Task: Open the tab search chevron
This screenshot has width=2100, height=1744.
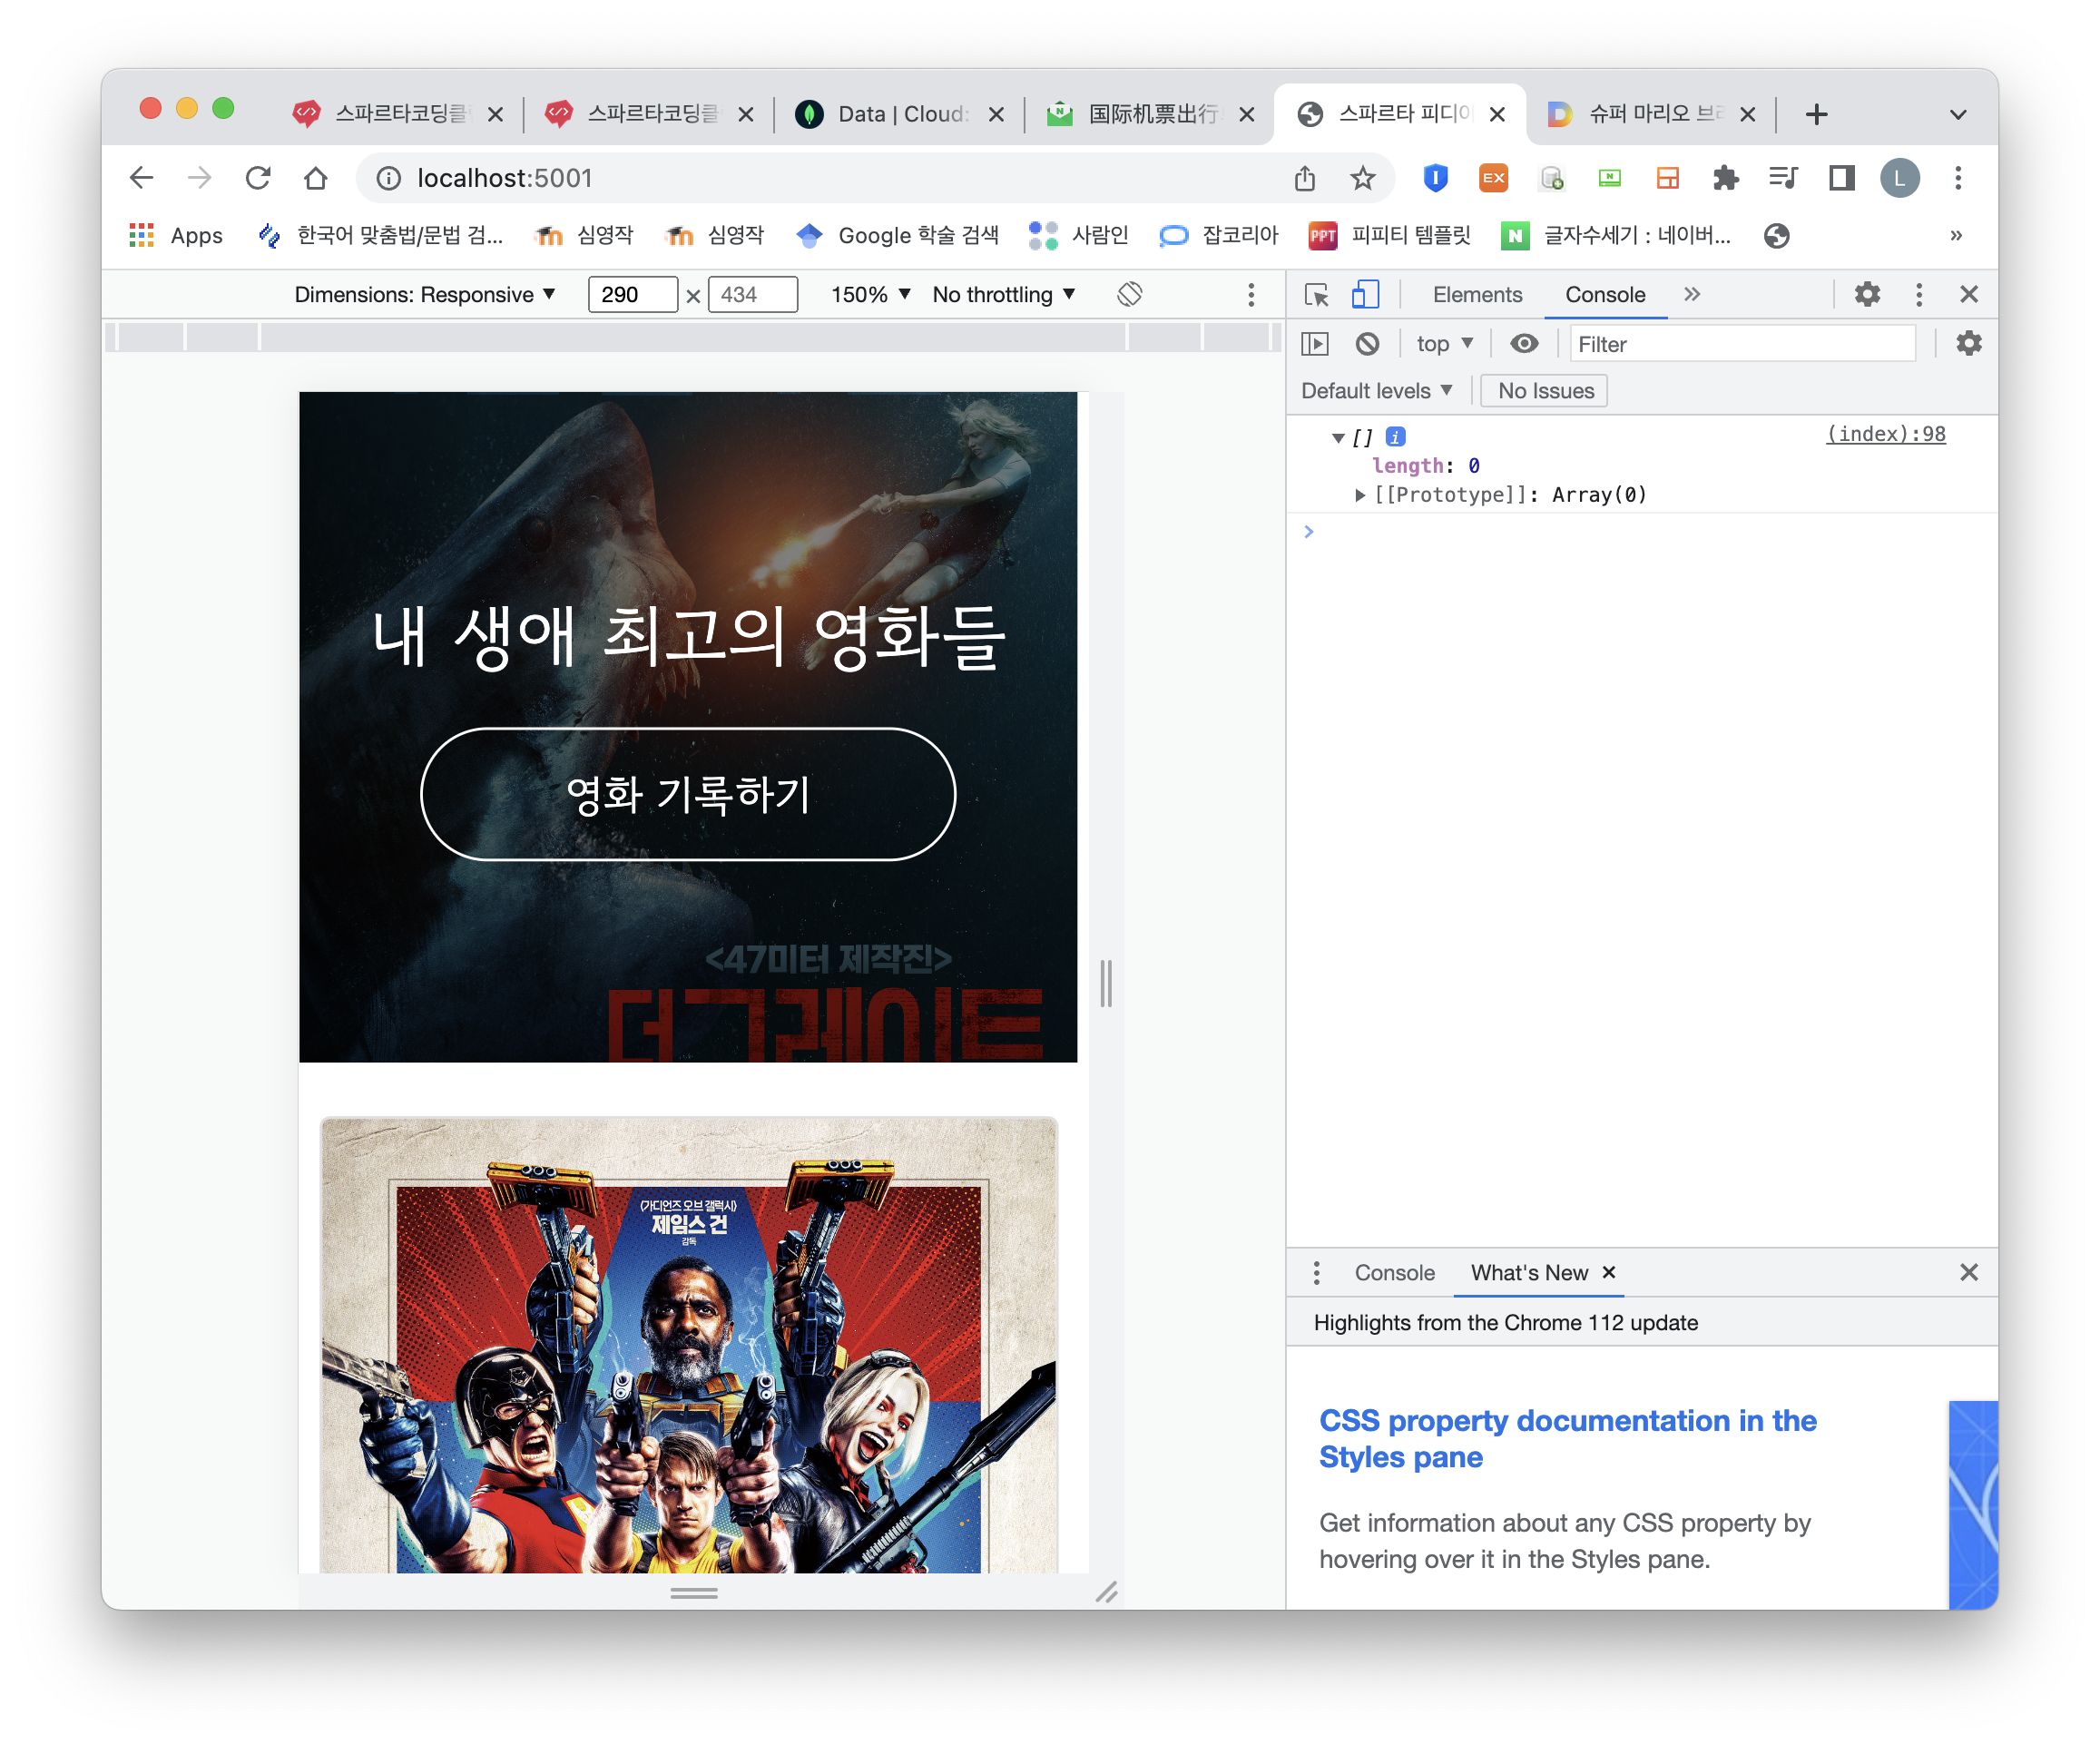Action: 1958,114
